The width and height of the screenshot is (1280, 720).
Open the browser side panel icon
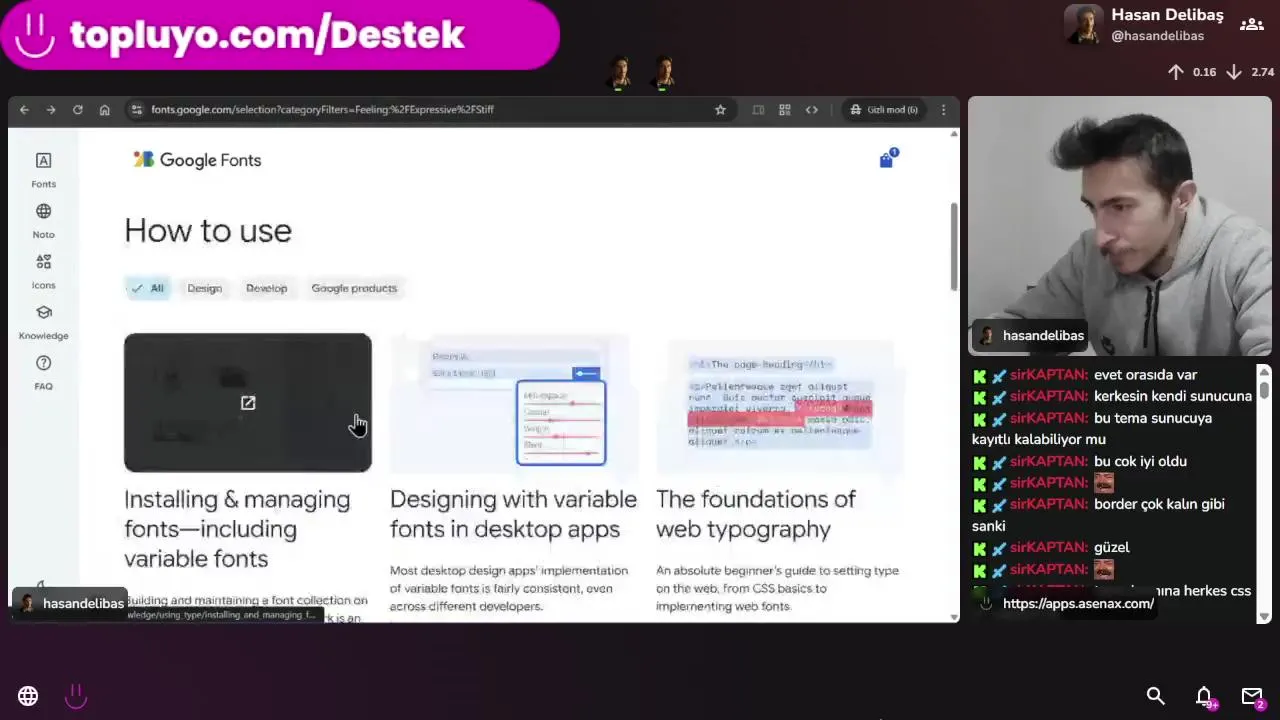point(758,110)
